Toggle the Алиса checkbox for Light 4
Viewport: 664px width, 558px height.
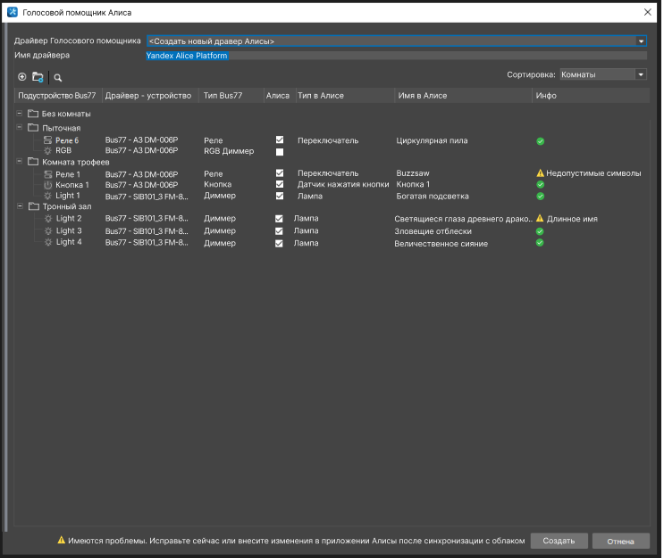tap(280, 243)
